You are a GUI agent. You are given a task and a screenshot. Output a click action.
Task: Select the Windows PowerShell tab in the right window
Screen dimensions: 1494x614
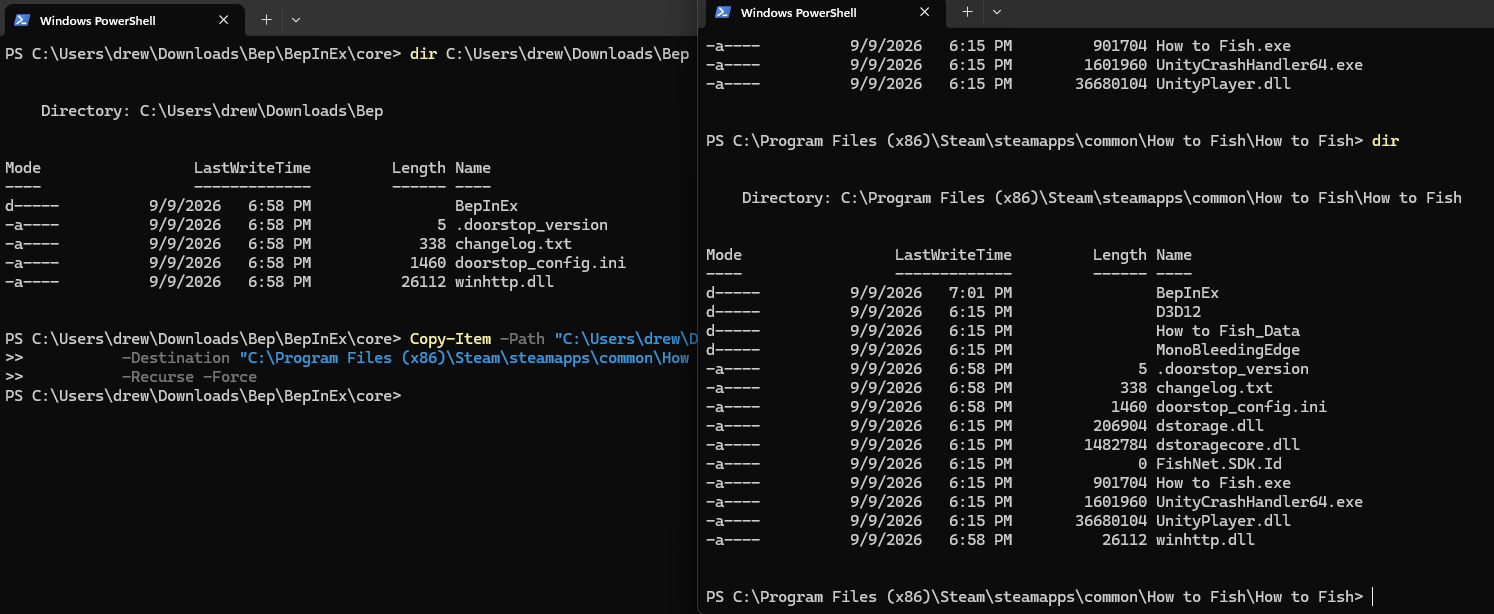(824, 12)
